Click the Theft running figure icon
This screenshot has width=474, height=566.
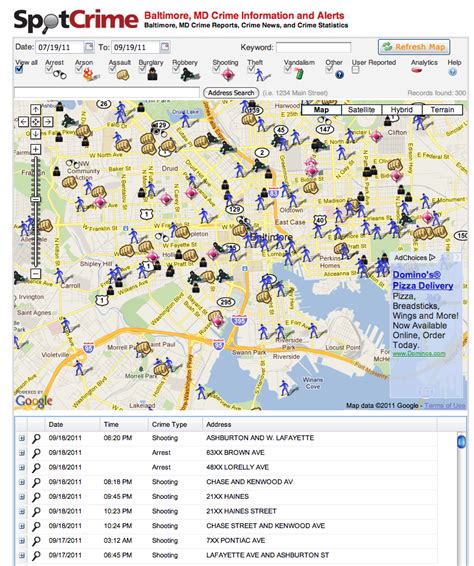pos(261,75)
